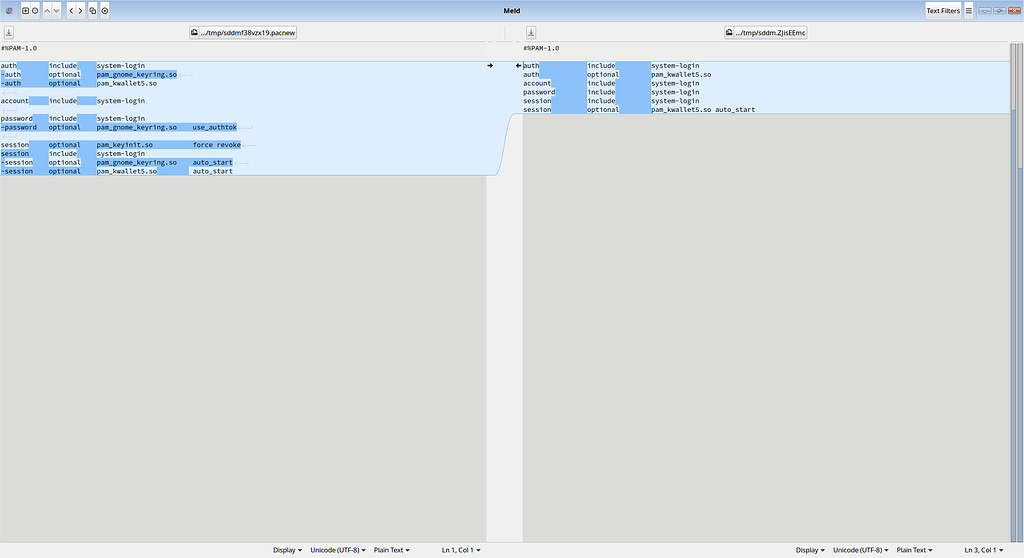Open right pane Plain Text syntax dropdown

(x=914, y=550)
